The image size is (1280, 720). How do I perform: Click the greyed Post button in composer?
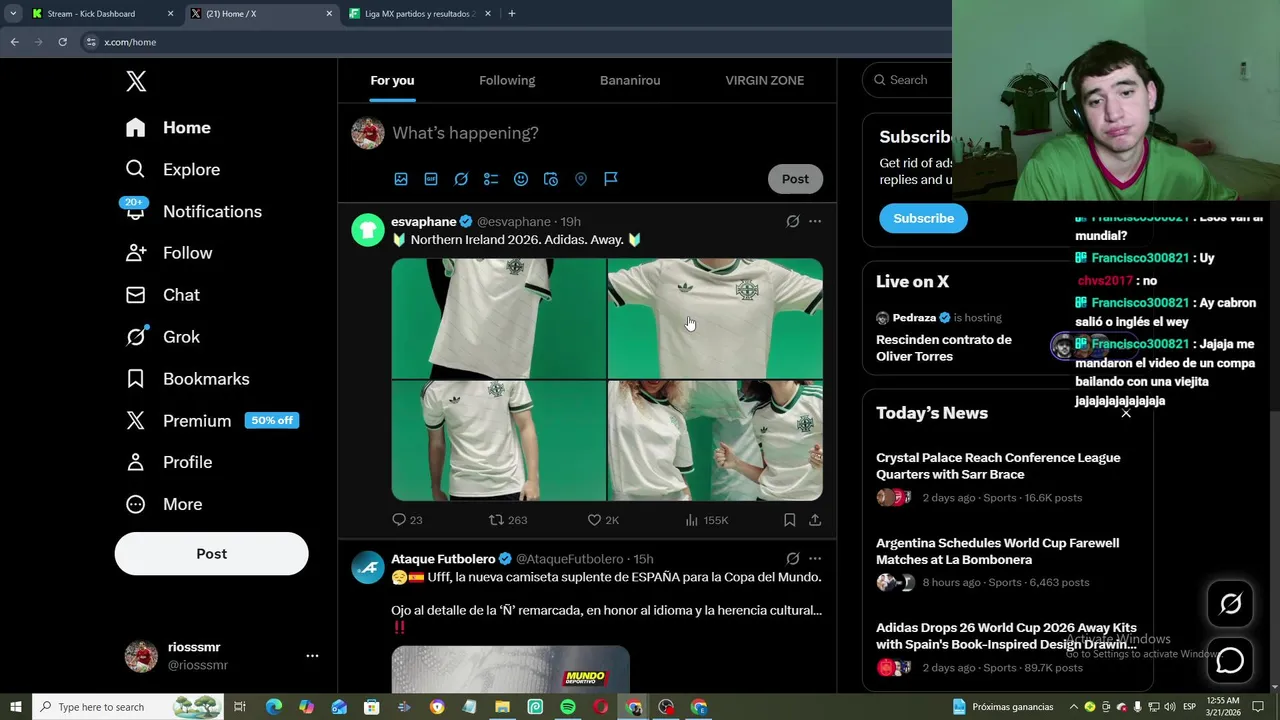click(x=795, y=179)
